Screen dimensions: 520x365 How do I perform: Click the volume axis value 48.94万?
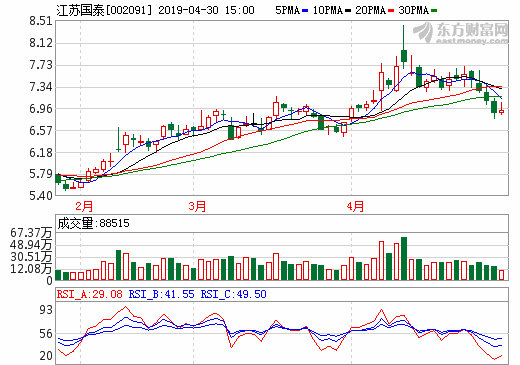point(31,245)
